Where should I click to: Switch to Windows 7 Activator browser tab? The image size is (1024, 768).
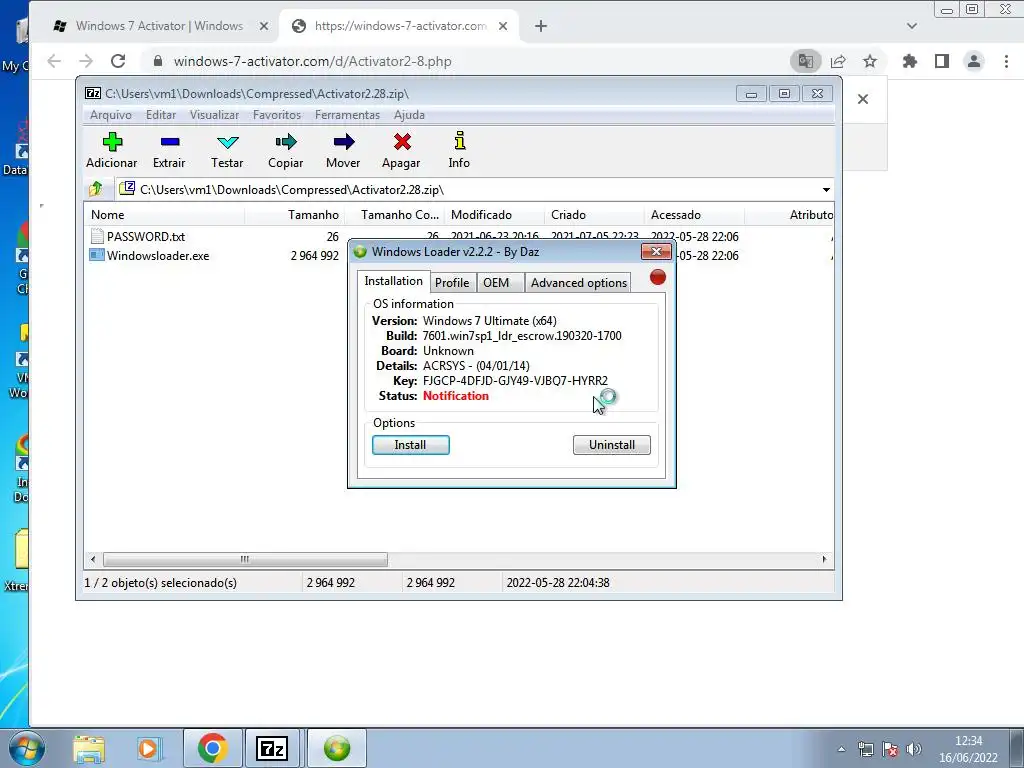click(x=159, y=26)
